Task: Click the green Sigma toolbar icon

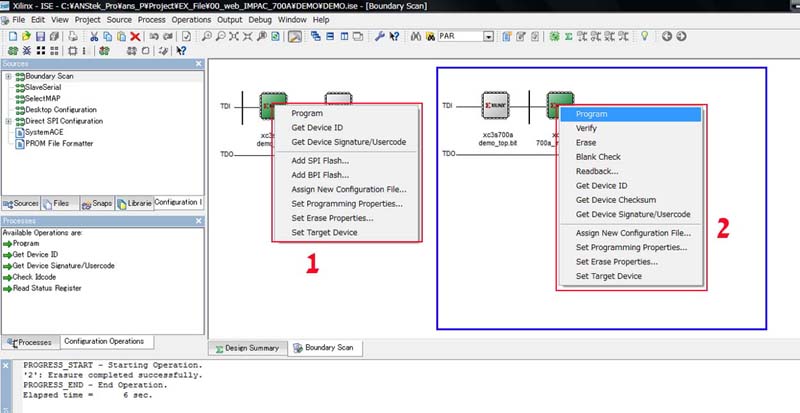Action: click(568, 36)
